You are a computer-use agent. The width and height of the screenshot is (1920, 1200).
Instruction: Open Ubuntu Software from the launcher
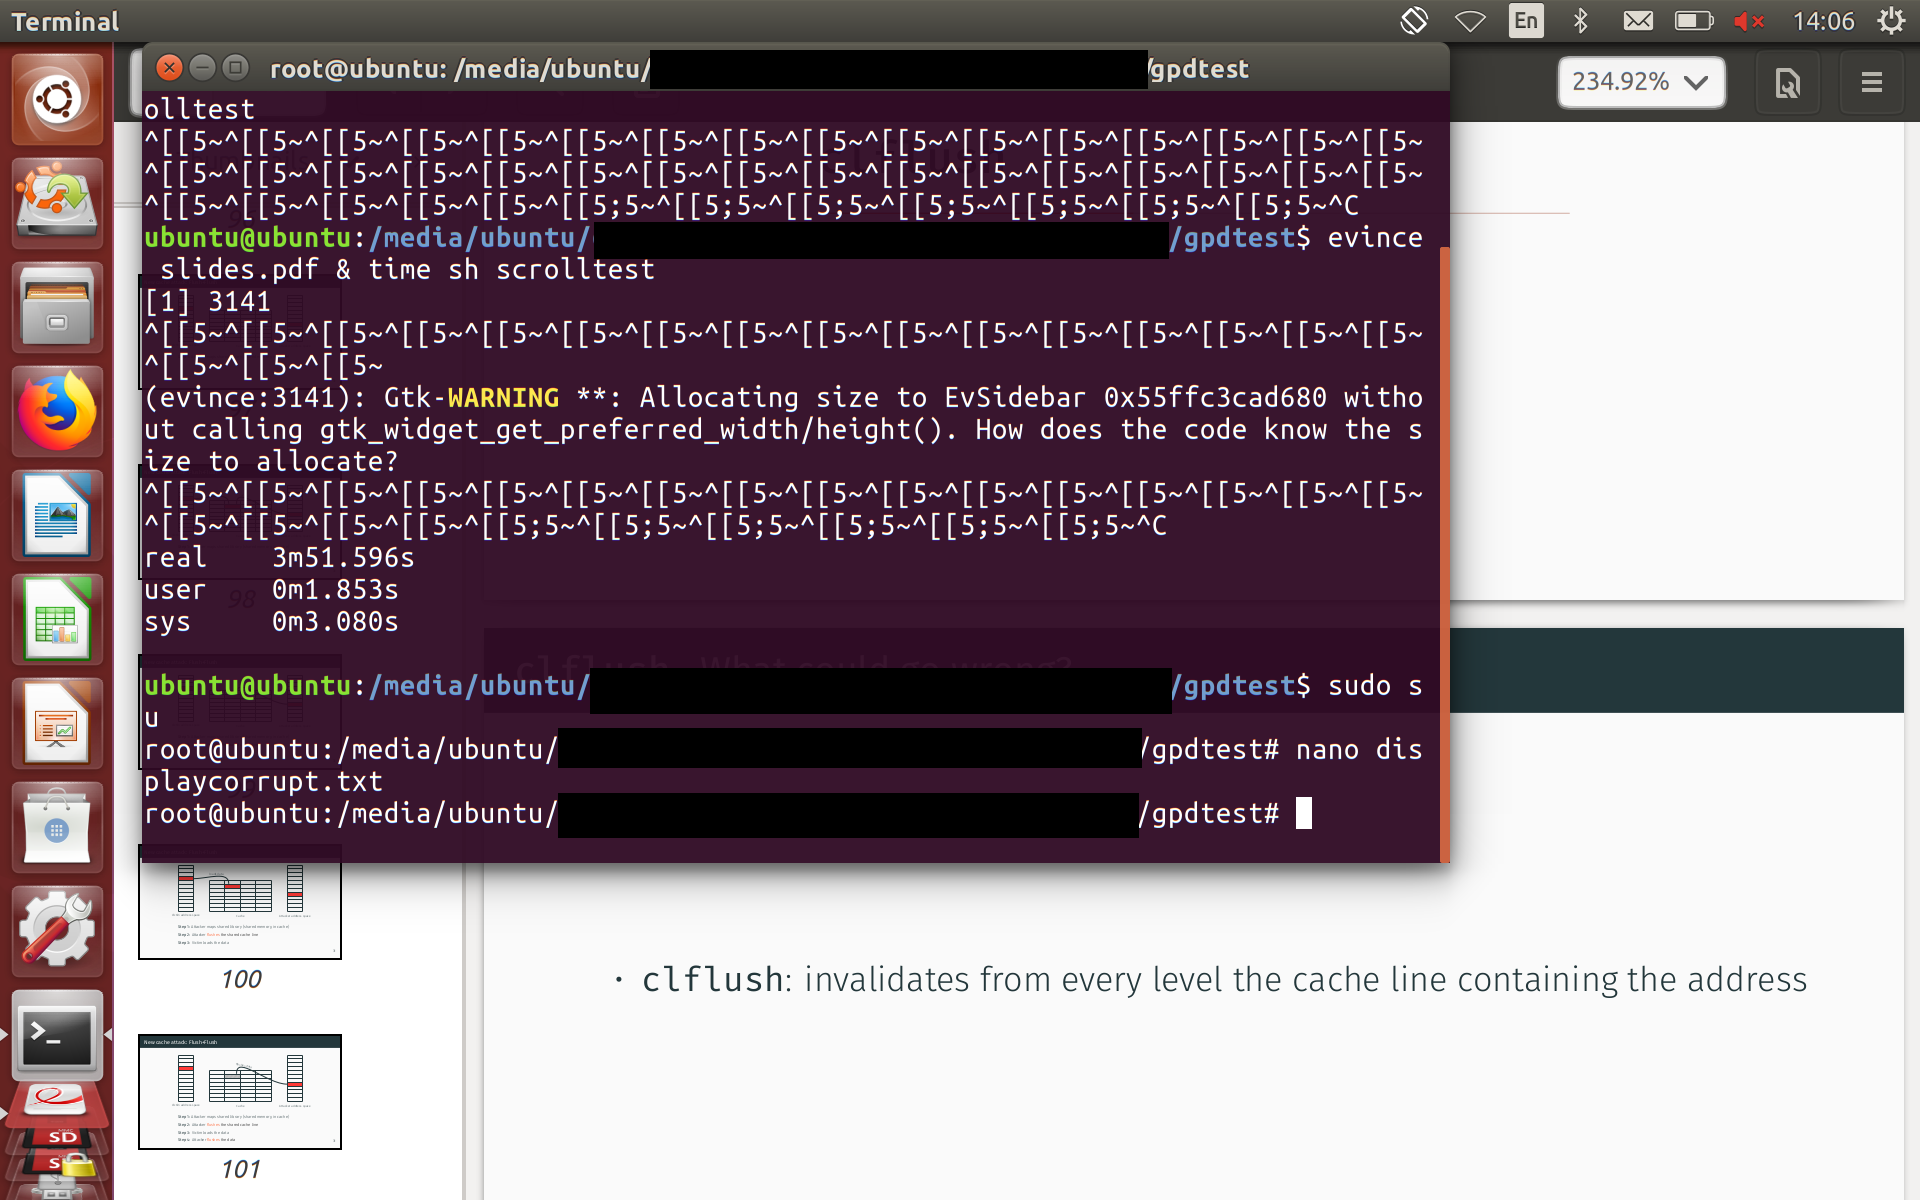(x=57, y=828)
